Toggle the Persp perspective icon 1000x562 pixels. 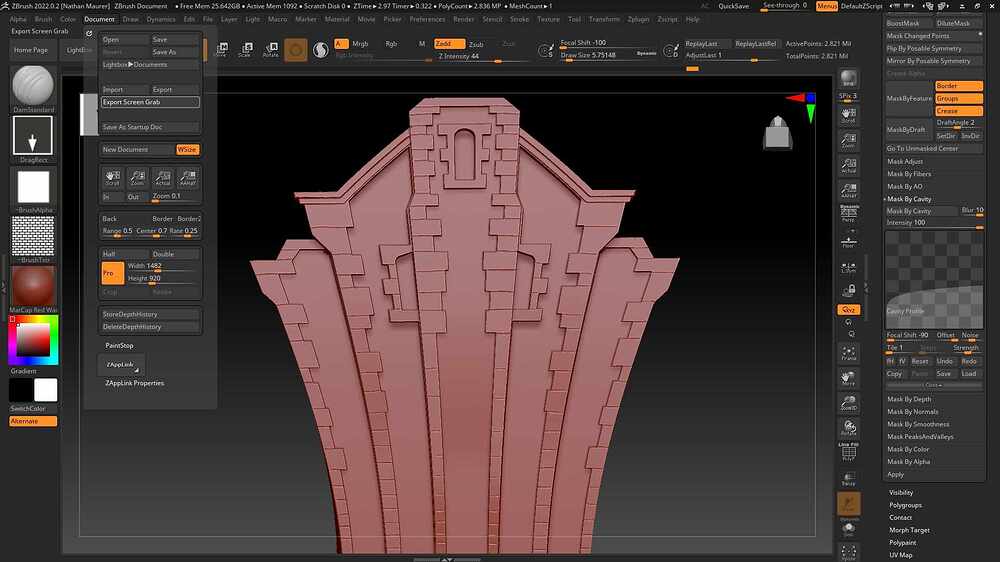[848, 214]
